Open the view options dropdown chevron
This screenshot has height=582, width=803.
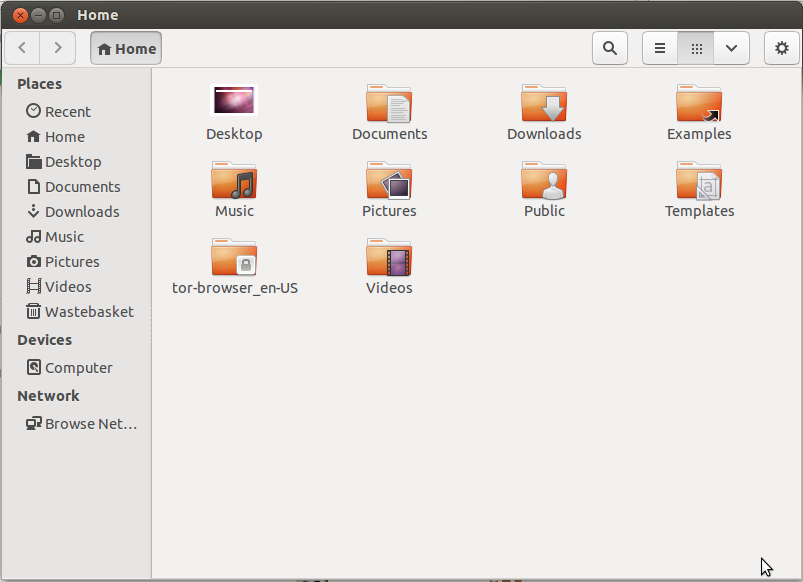pyautogui.click(x=731, y=47)
